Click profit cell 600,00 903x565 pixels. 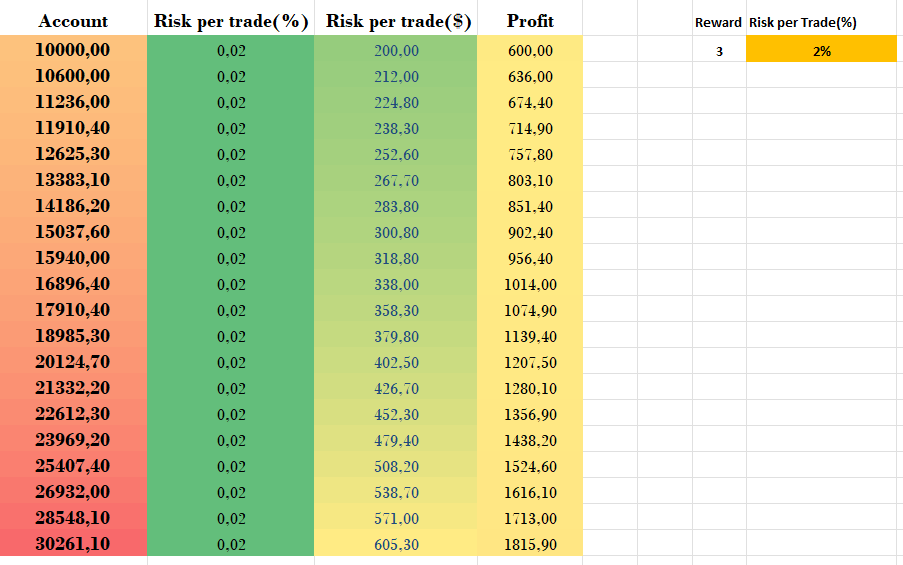(x=529, y=50)
